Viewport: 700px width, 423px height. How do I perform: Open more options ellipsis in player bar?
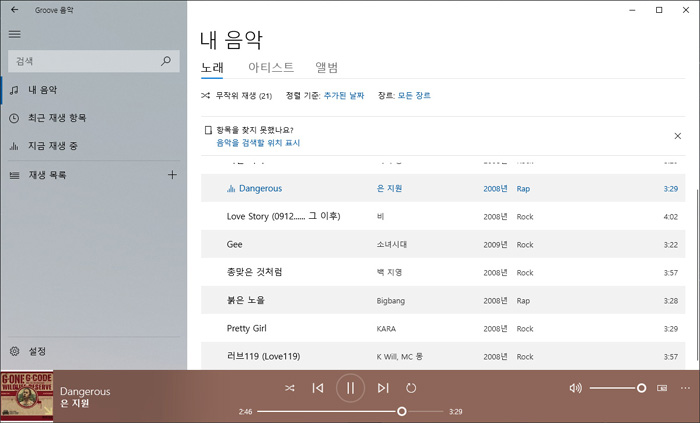tap(685, 388)
